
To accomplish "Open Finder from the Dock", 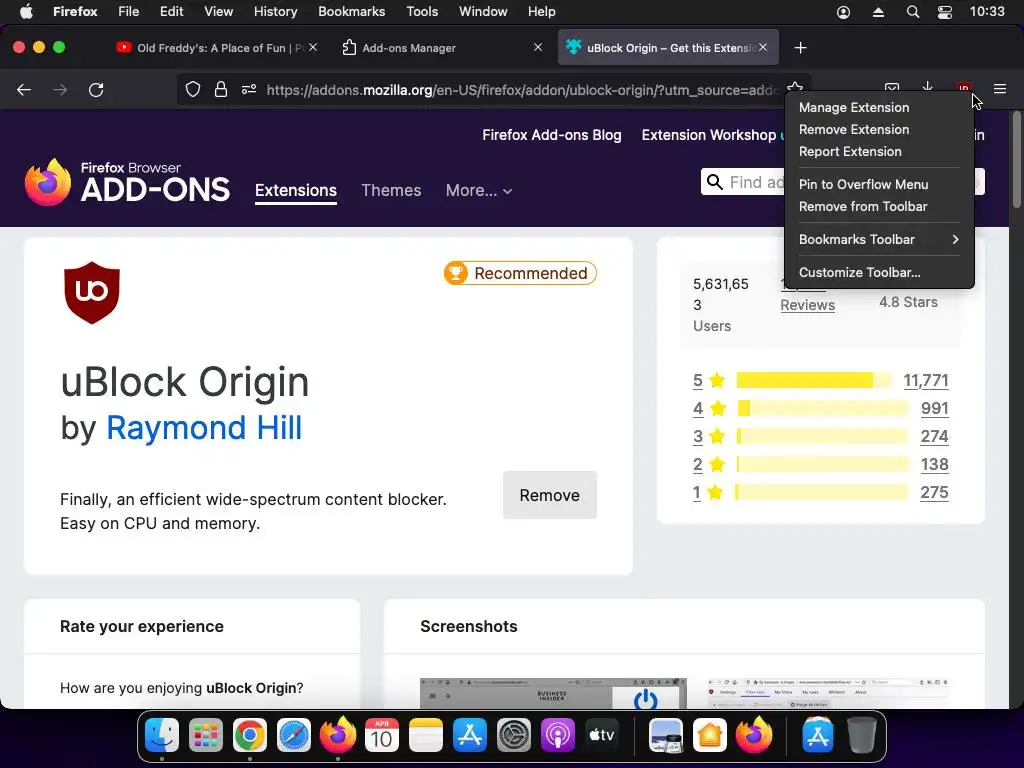I will point(161,735).
